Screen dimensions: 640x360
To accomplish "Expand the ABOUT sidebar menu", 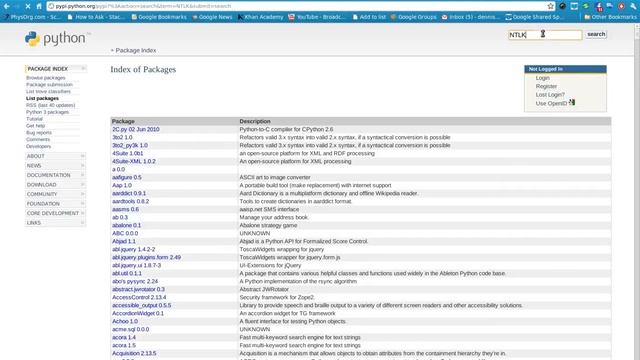I will coord(56,156).
